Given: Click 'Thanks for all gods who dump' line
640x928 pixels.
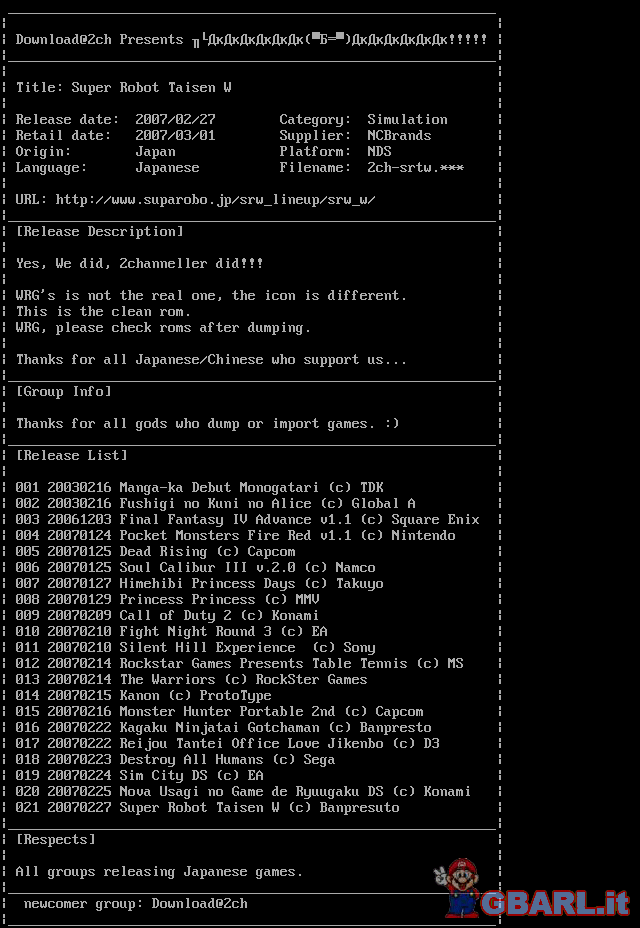Looking at the screenshot, I should click(208, 423).
